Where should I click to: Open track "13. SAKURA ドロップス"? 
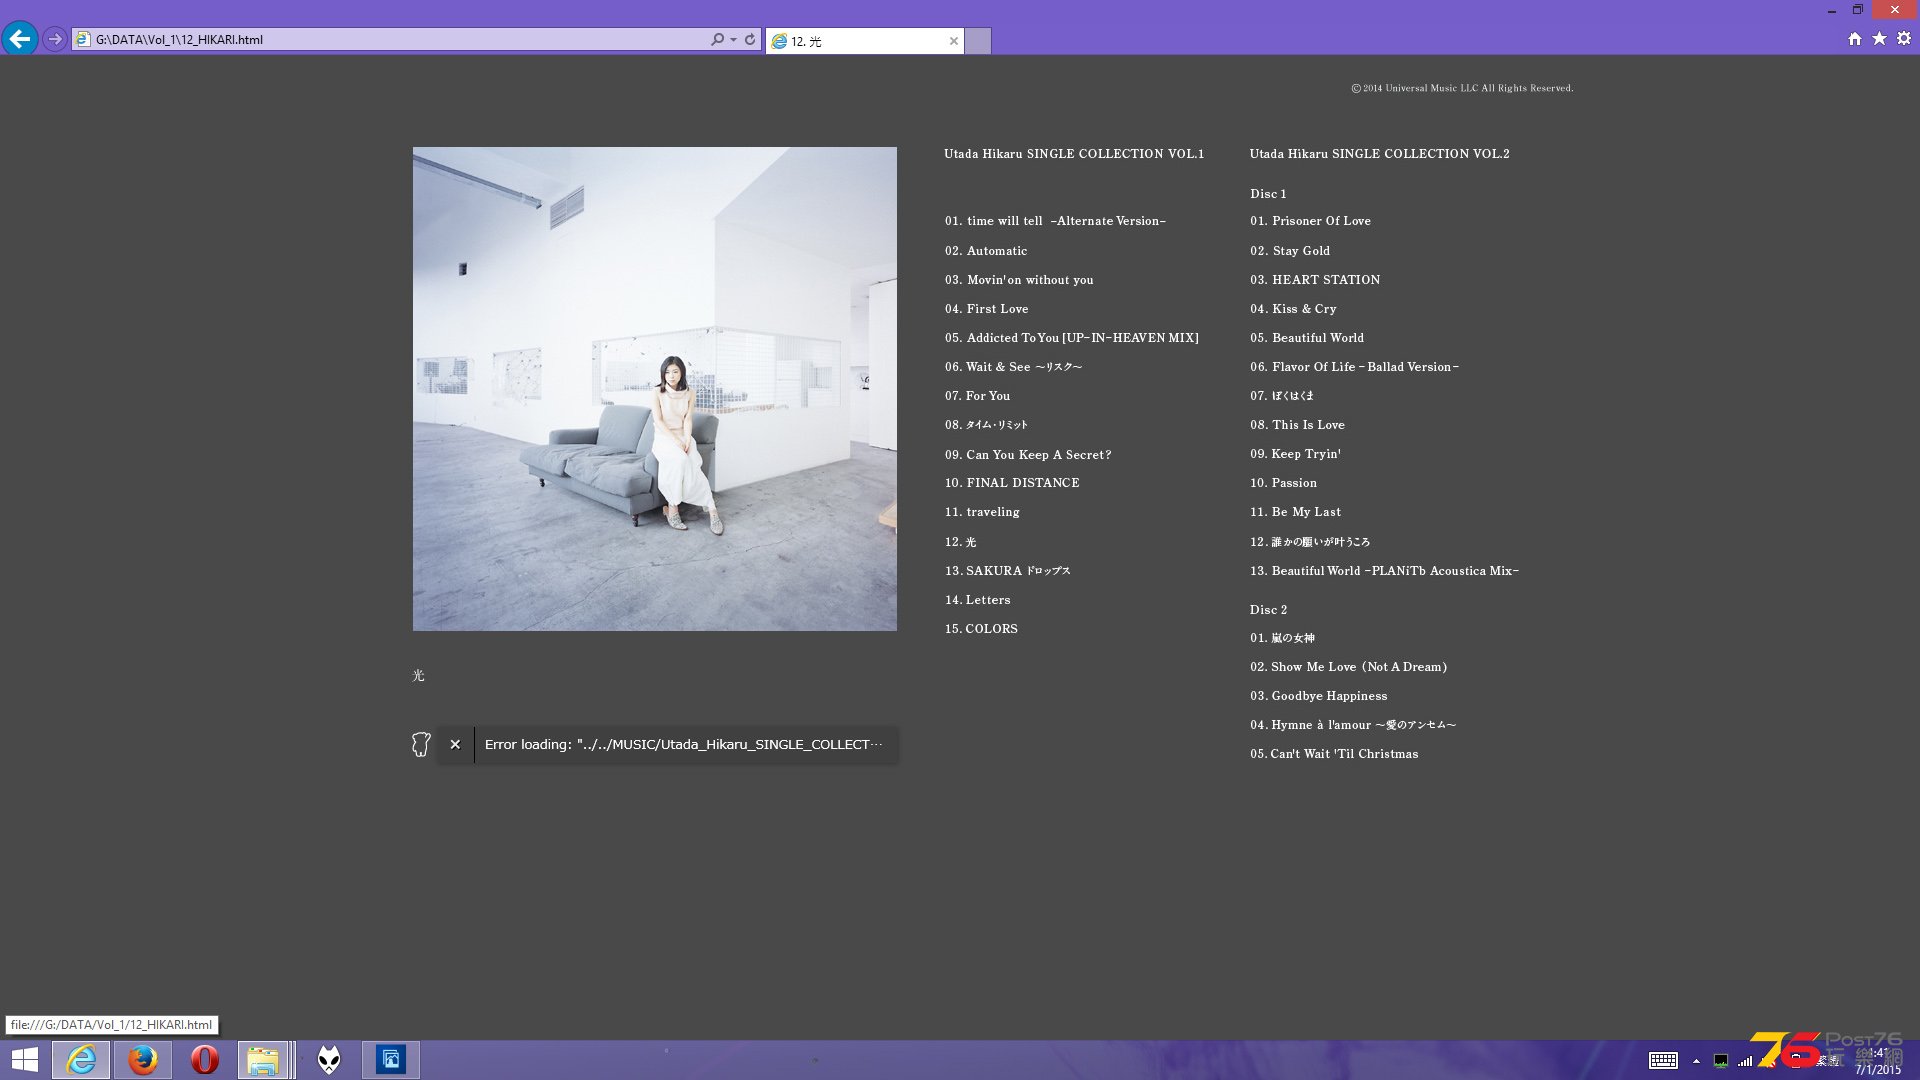pyautogui.click(x=1007, y=571)
